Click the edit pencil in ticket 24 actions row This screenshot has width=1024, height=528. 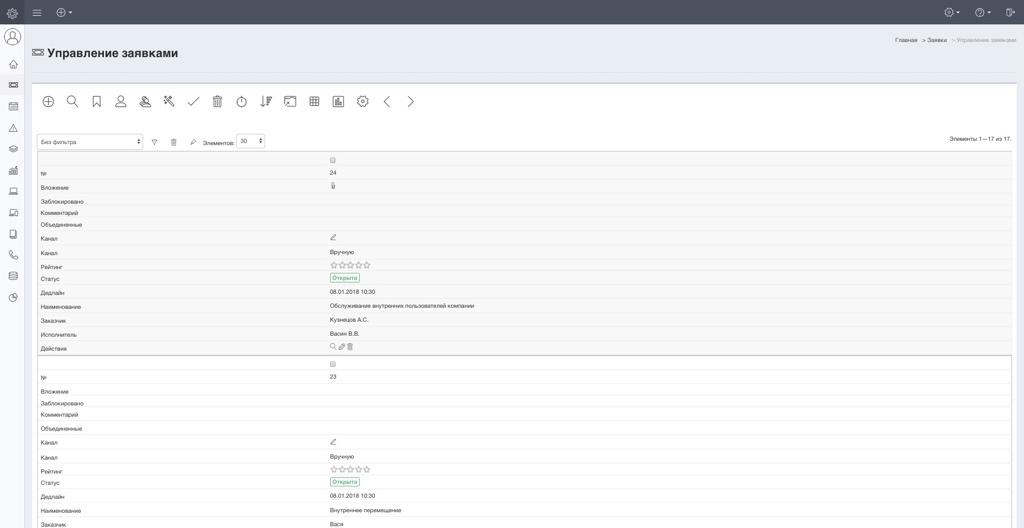tap(342, 347)
